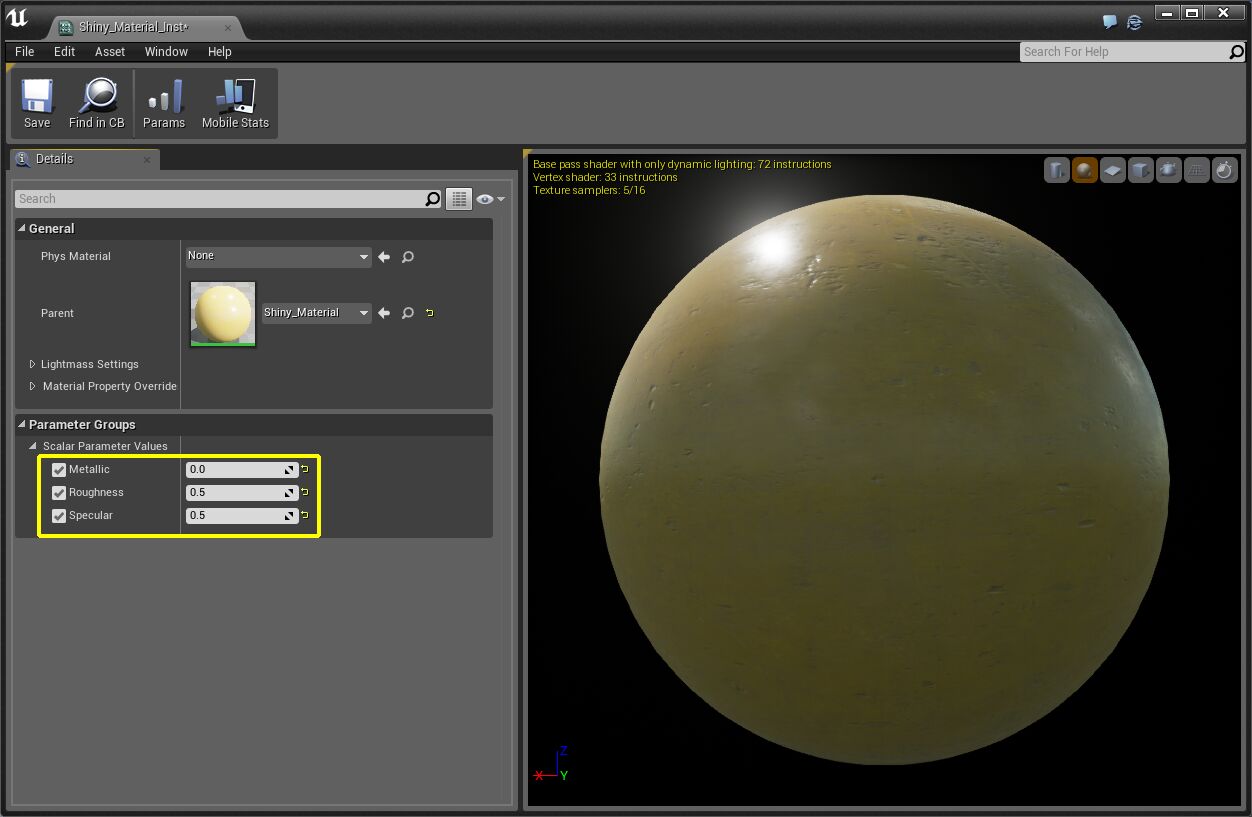1252x817 pixels.
Task: Switch preview mesh to cylinder shape
Action: 1057,171
